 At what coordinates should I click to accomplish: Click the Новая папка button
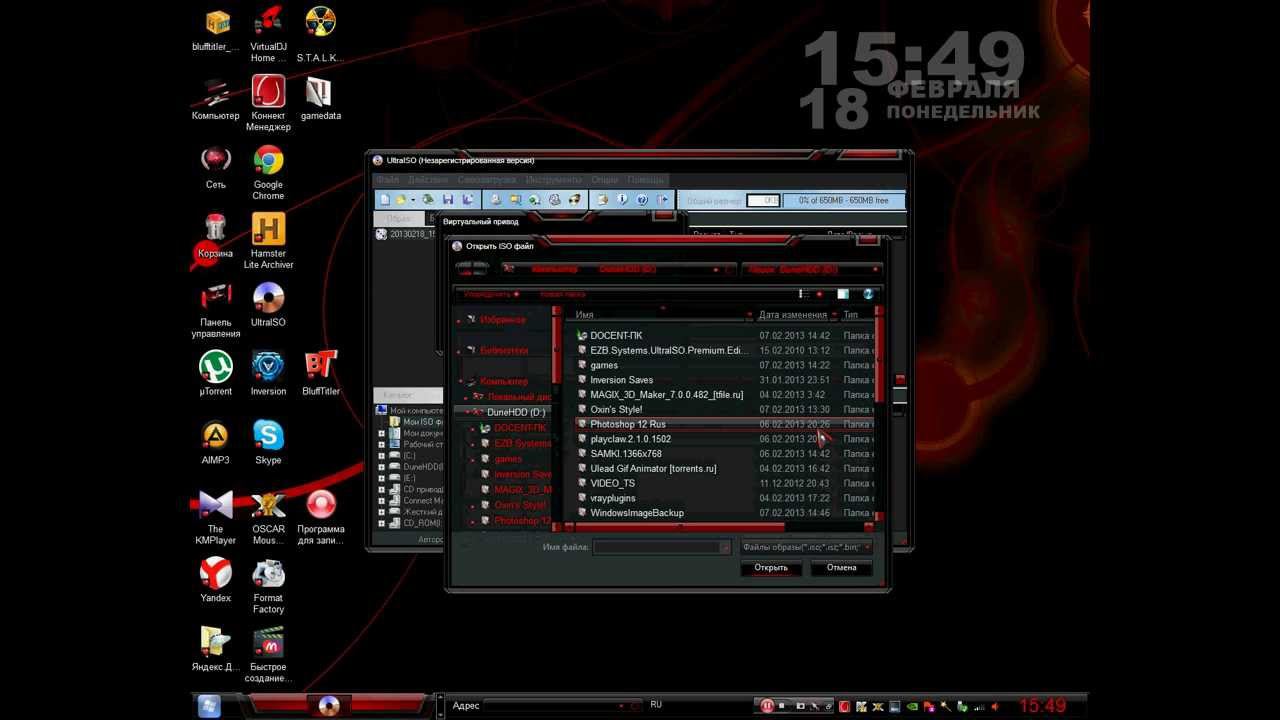pos(563,294)
